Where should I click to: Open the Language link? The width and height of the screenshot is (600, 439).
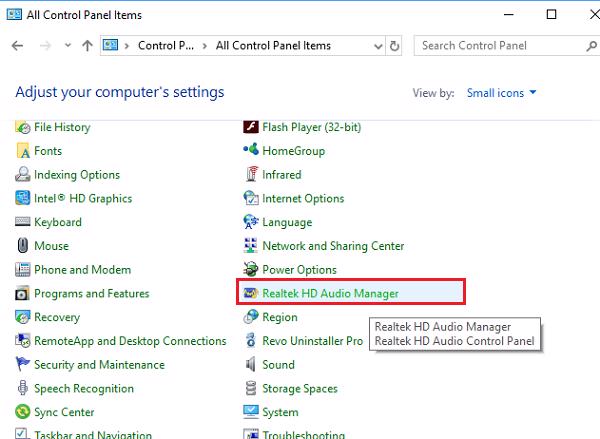point(287,222)
